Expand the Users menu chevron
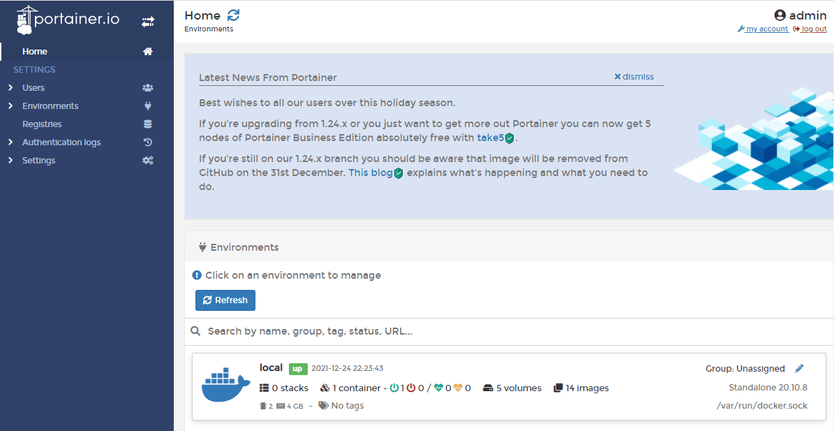 [x=11, y=88]
